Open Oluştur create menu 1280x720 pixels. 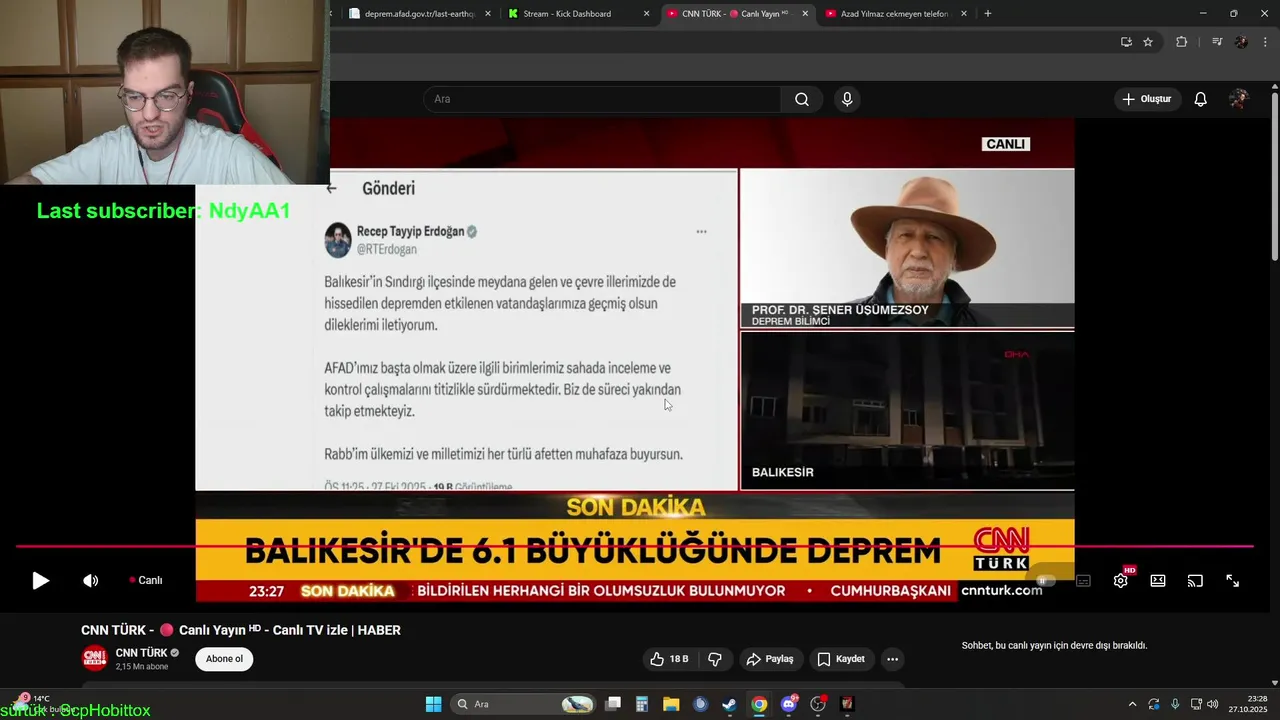pos(1146,99)
